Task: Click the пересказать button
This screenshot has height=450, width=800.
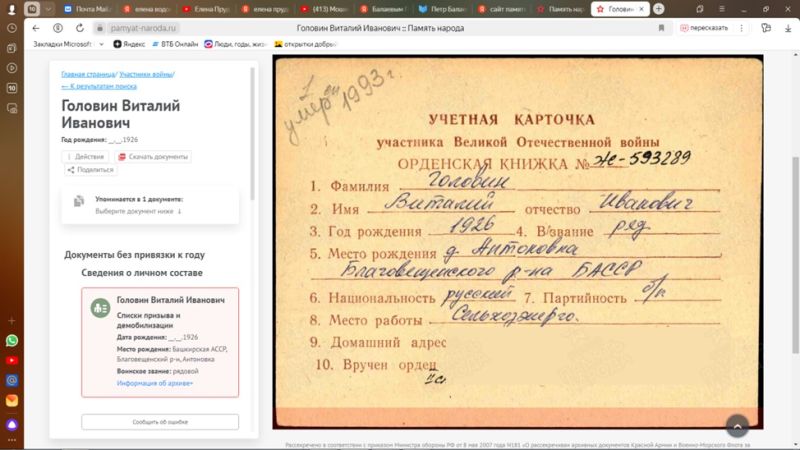Action: point(704,28)
